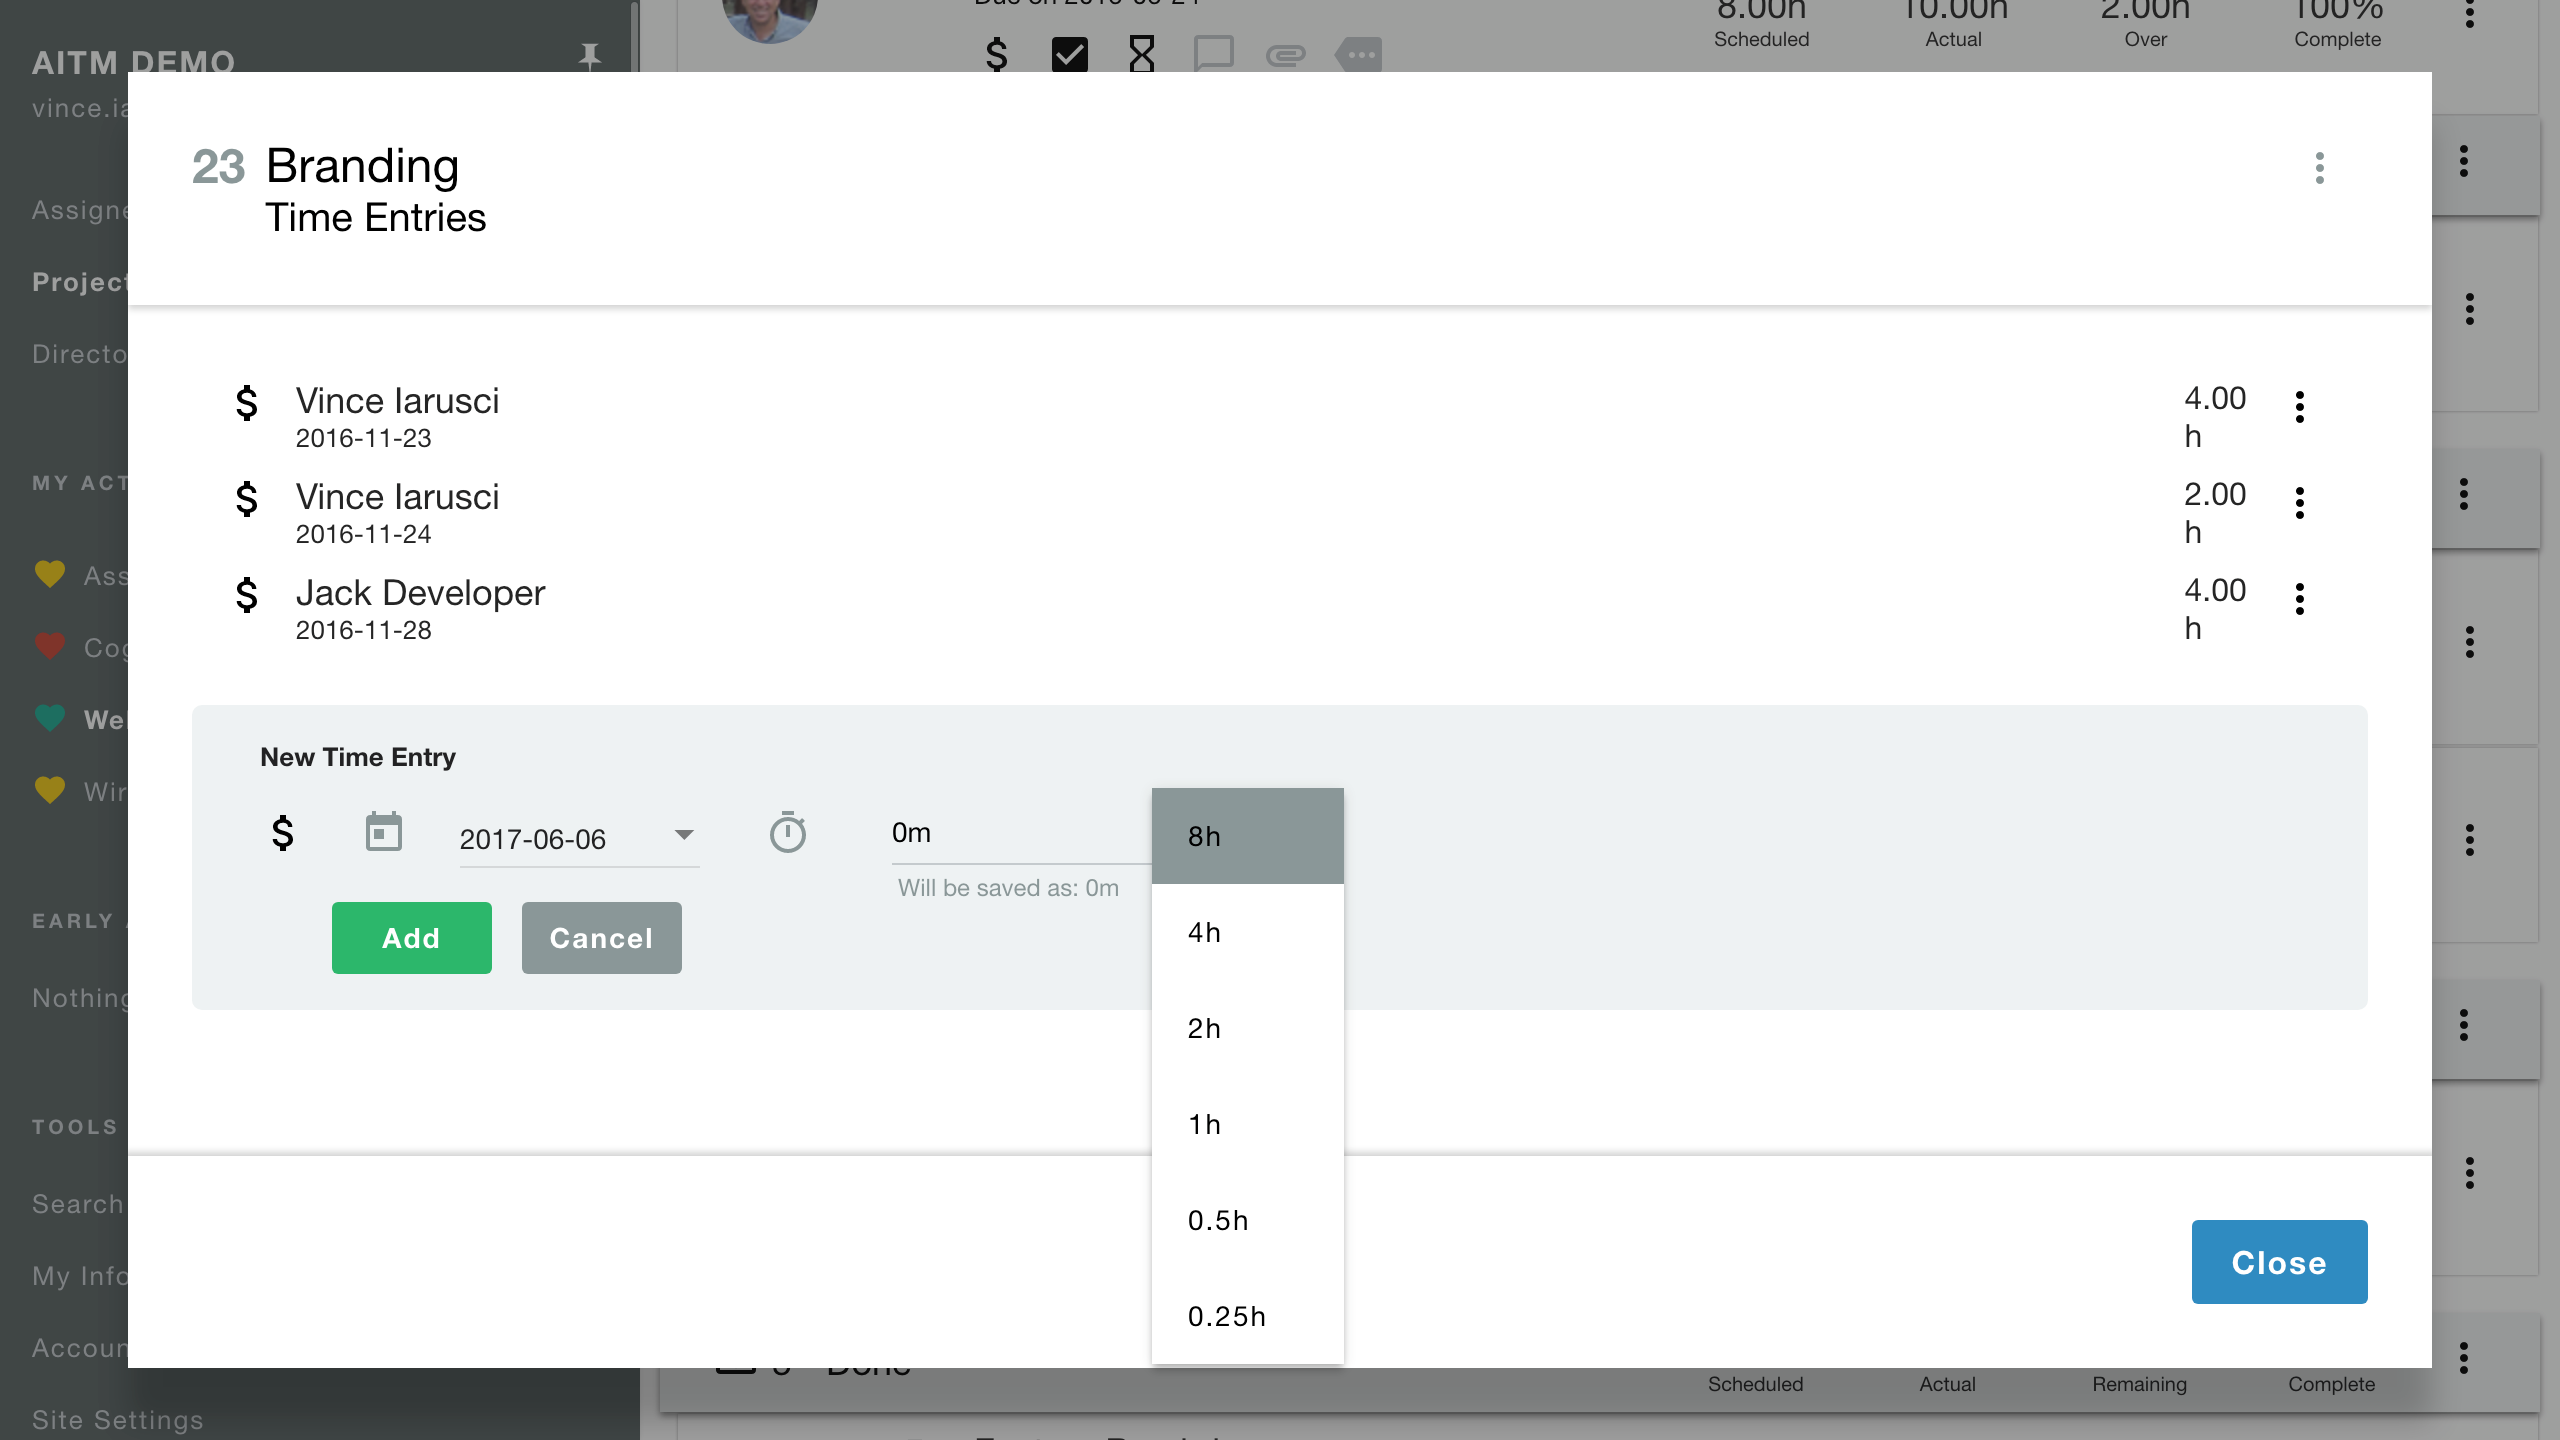
Task: Click the Jack Developer entry name
Action: (420, 593)
